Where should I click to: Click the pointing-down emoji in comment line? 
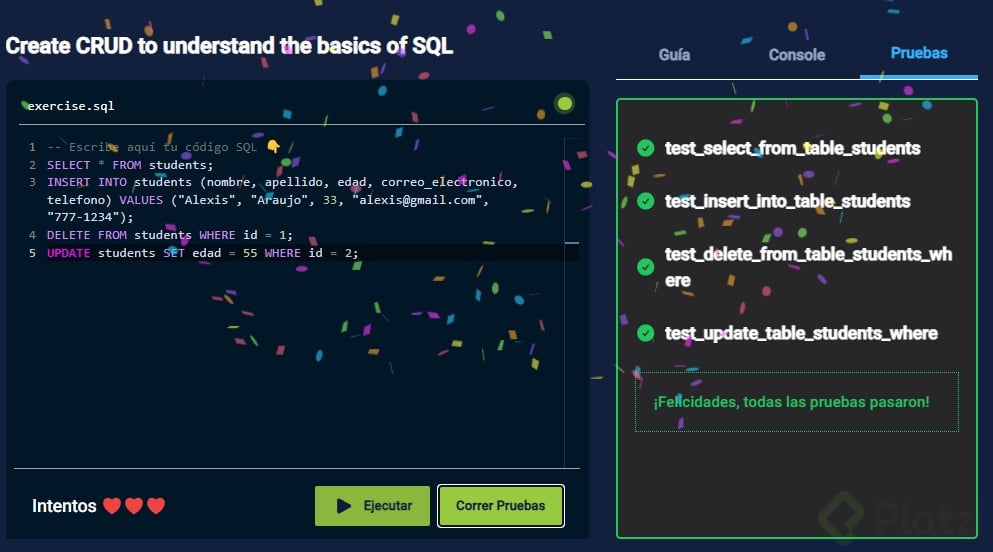273,146
